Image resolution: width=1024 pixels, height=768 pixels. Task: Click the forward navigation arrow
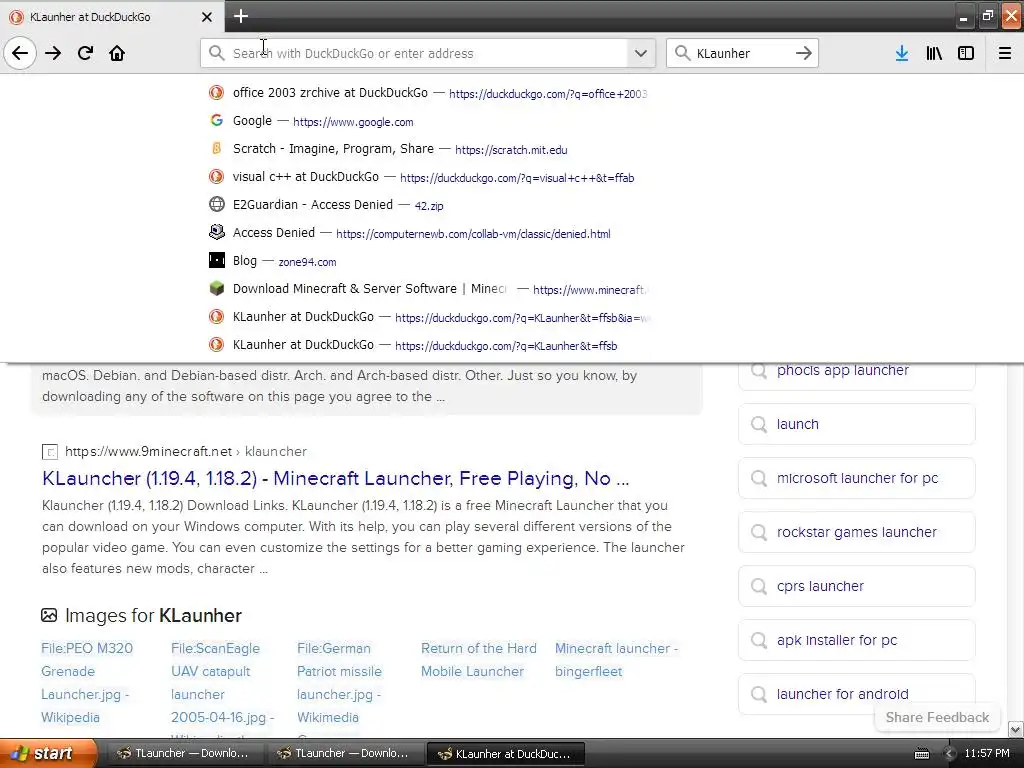point(53,53)
